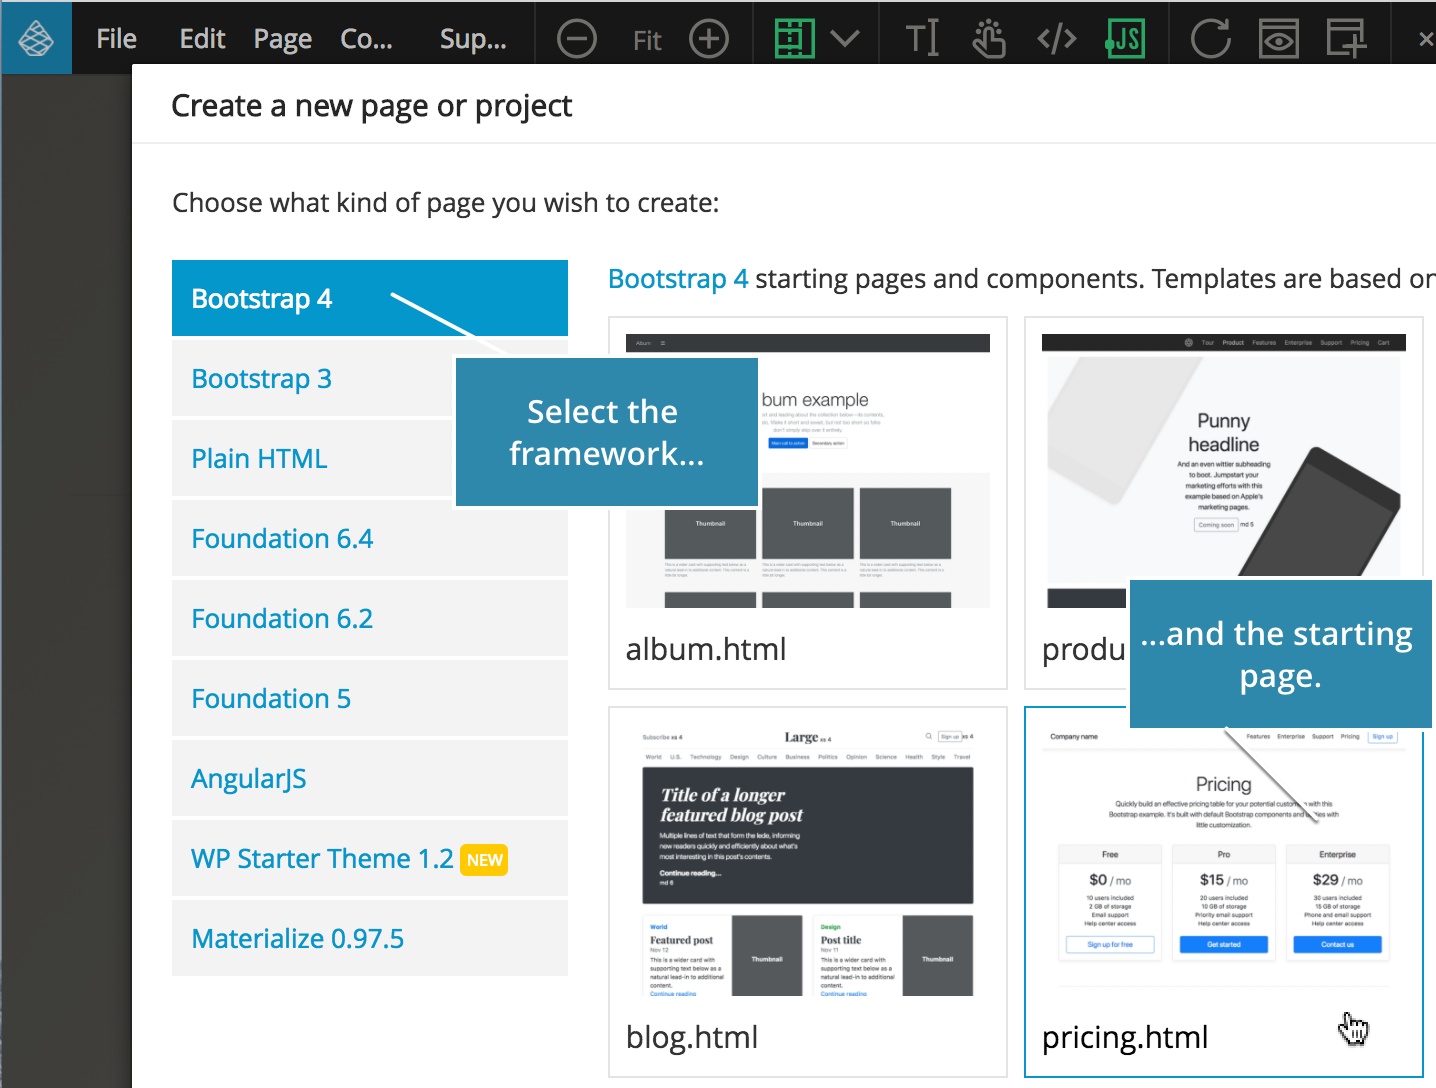
Task: Click the pricing.html file name
Action: 1125,1037
